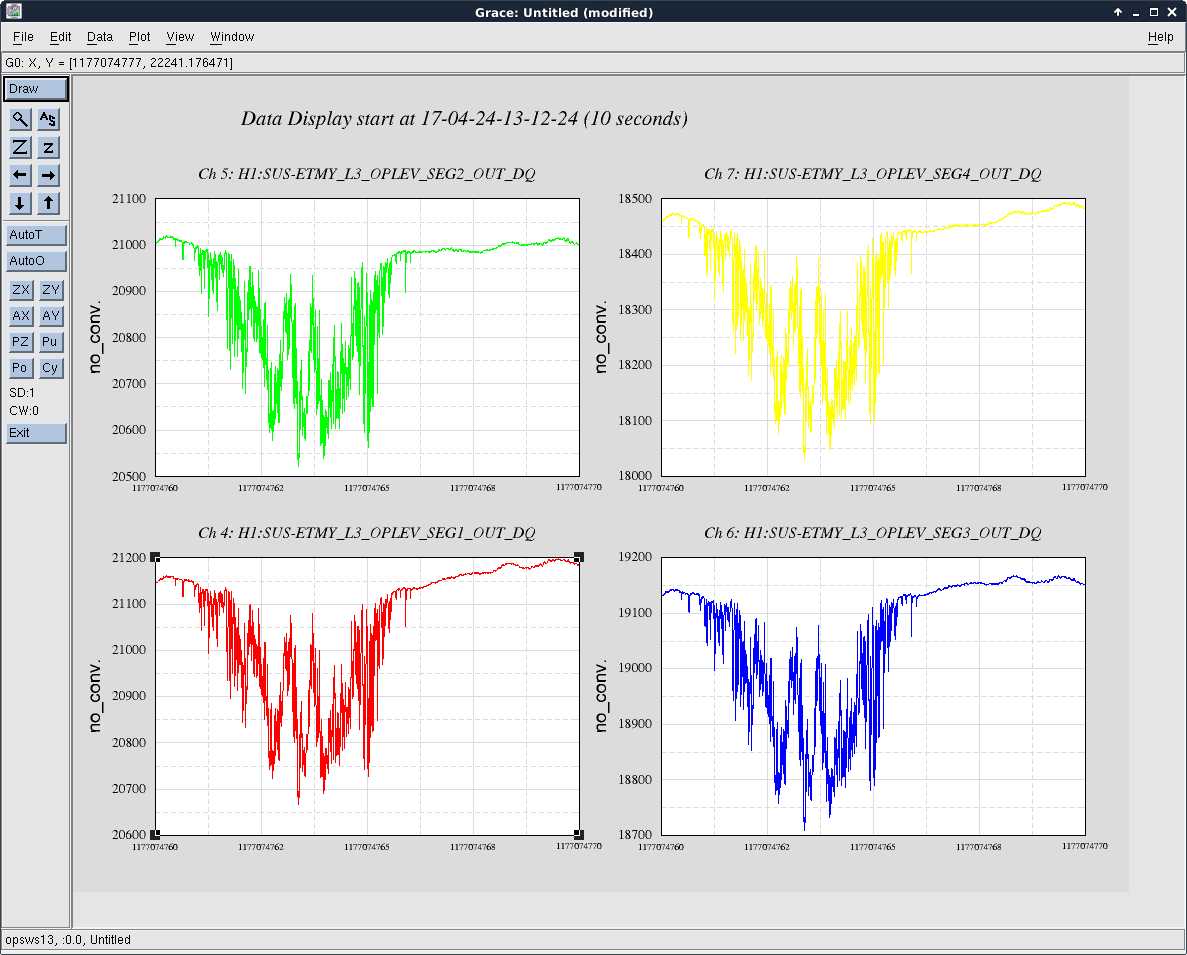The width and height of the screenshot is (1187, 955).
Task: Click the Ch 5 SEG2 subtitle
Action: pyautogui.click(x=367, y=174)
